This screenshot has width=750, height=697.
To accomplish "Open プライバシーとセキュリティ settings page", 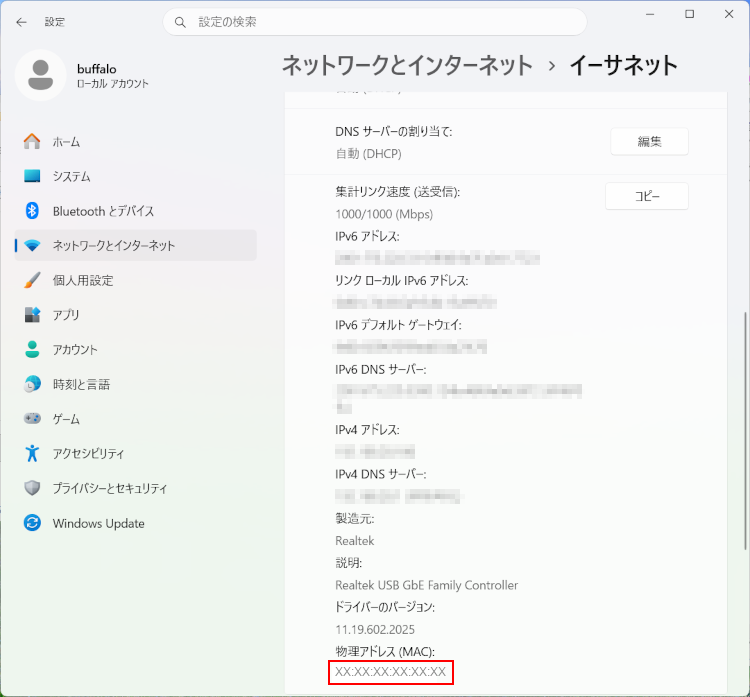I will pos(136,488).
